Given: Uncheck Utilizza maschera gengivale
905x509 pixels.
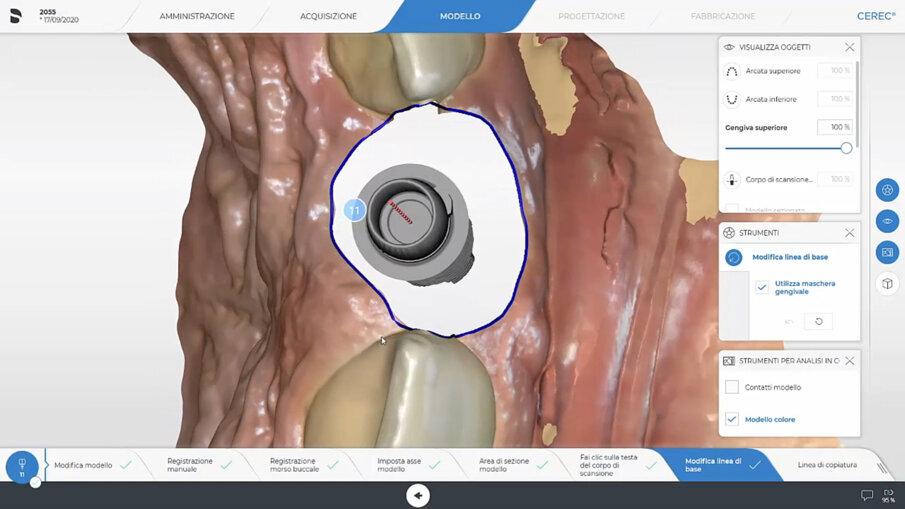Looking at the screenshot, I should pyautogui.click(x=762, y=287).
